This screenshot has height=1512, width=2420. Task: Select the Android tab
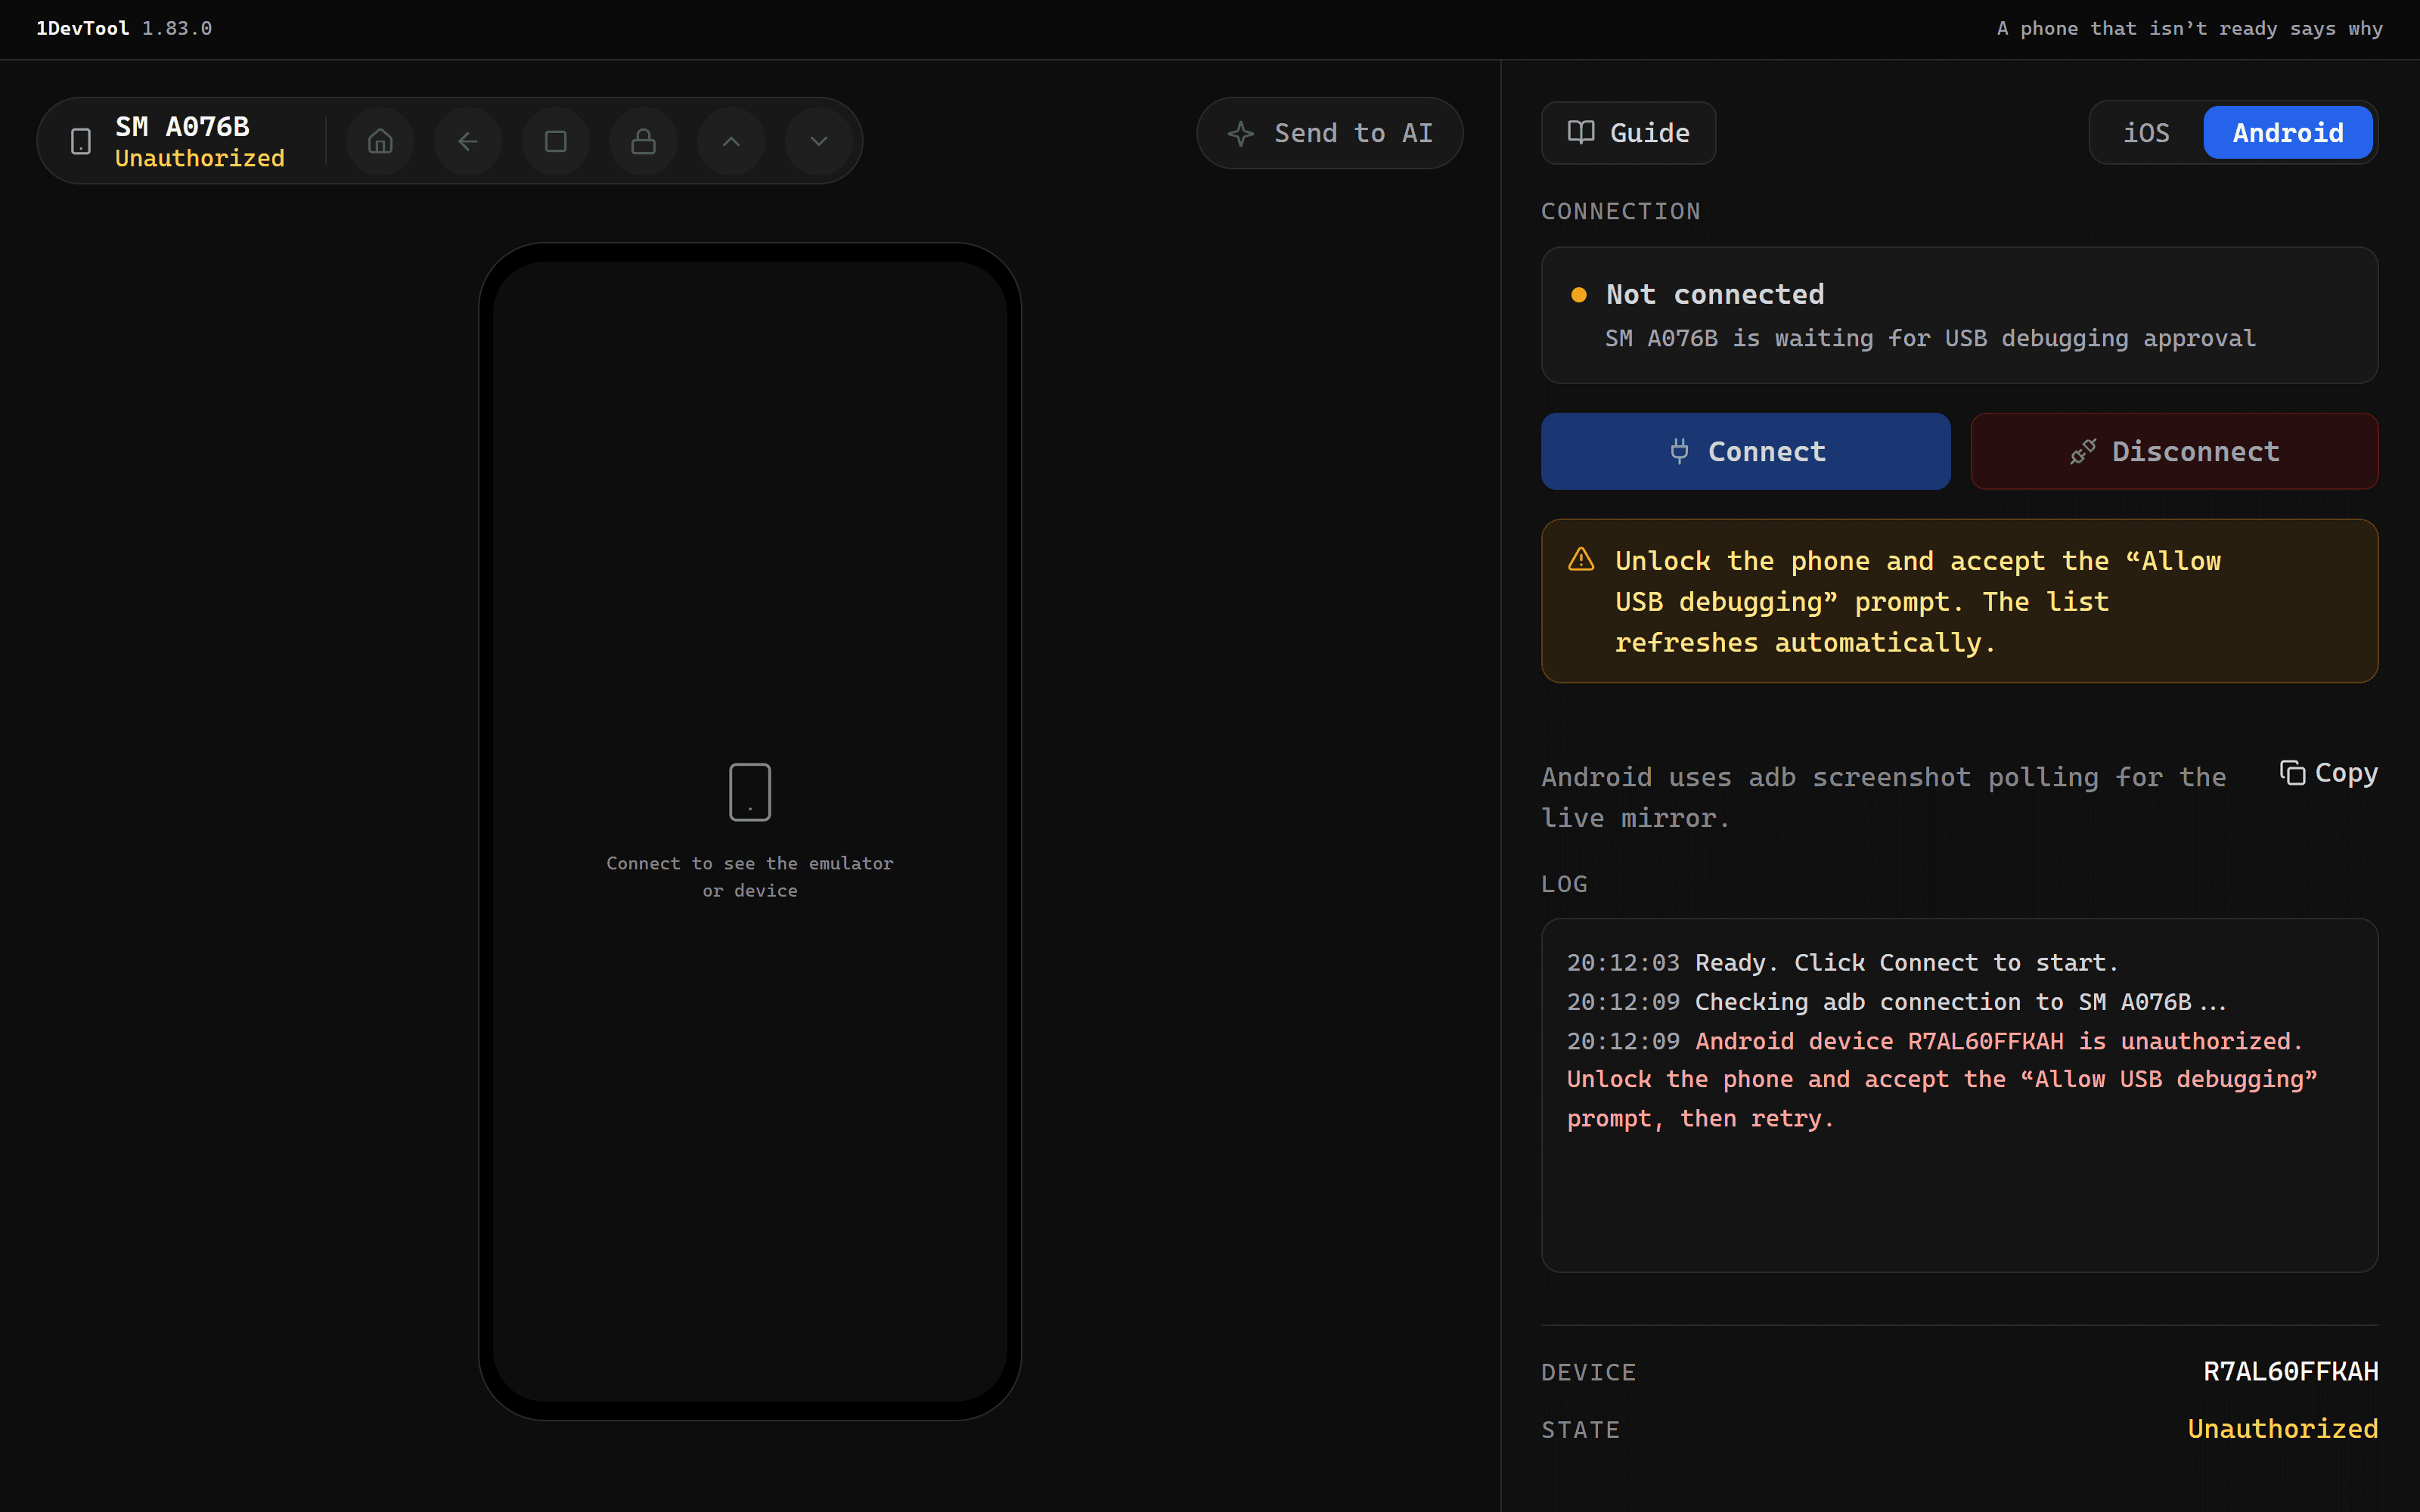(x=2288, y=133)
